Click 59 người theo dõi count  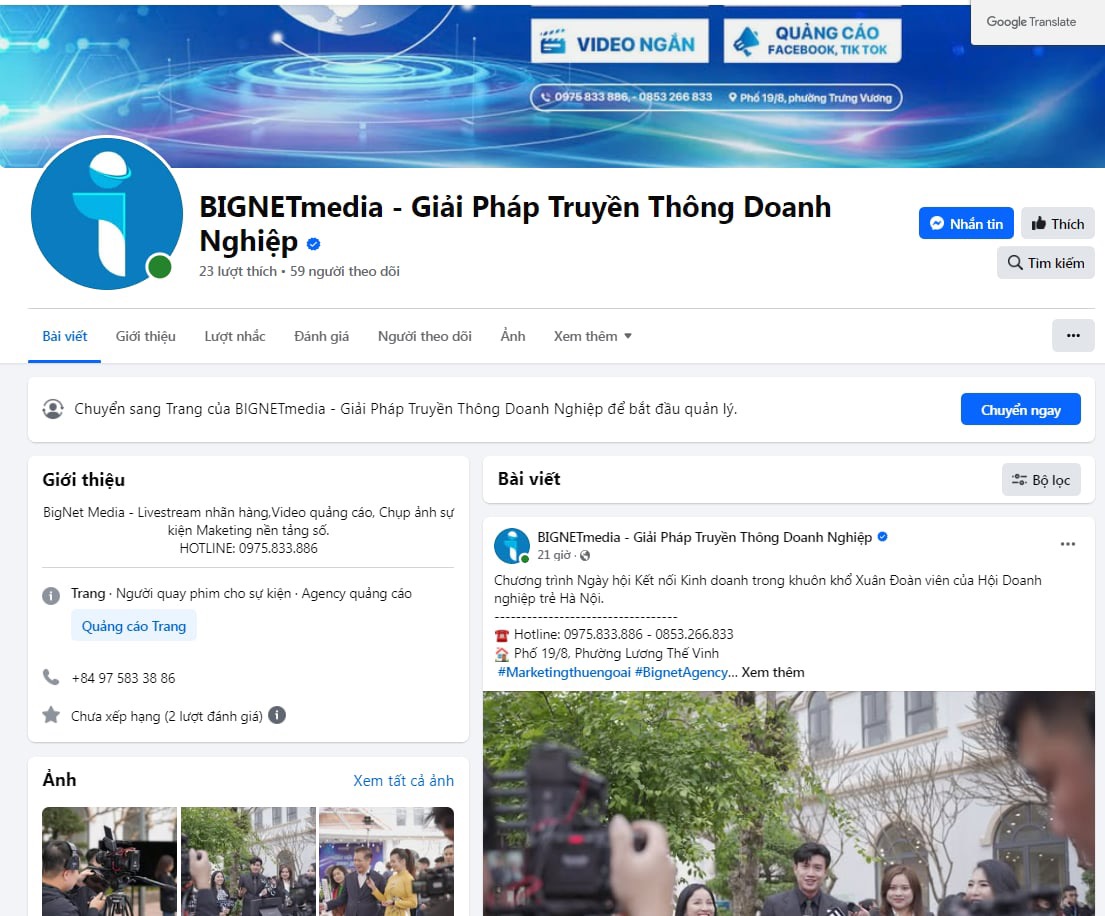(x=345, y=271)
